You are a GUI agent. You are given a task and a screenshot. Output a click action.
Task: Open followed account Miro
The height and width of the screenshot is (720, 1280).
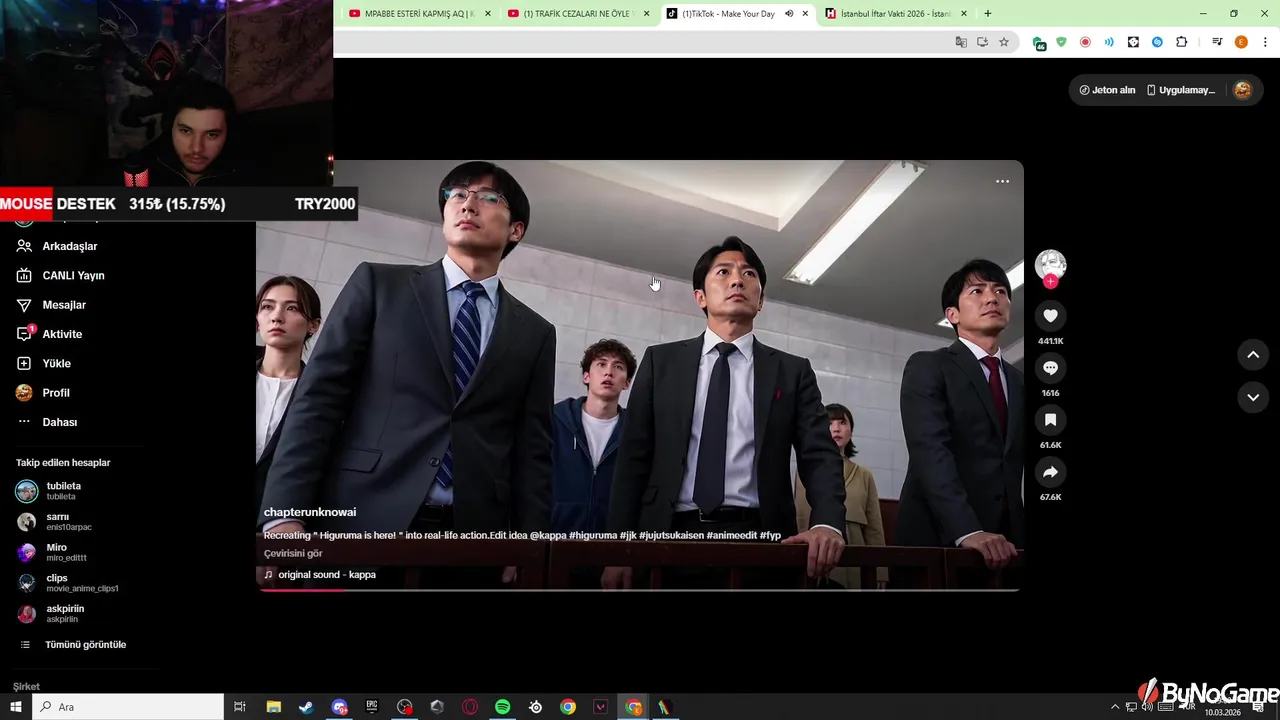pos(66,553)
